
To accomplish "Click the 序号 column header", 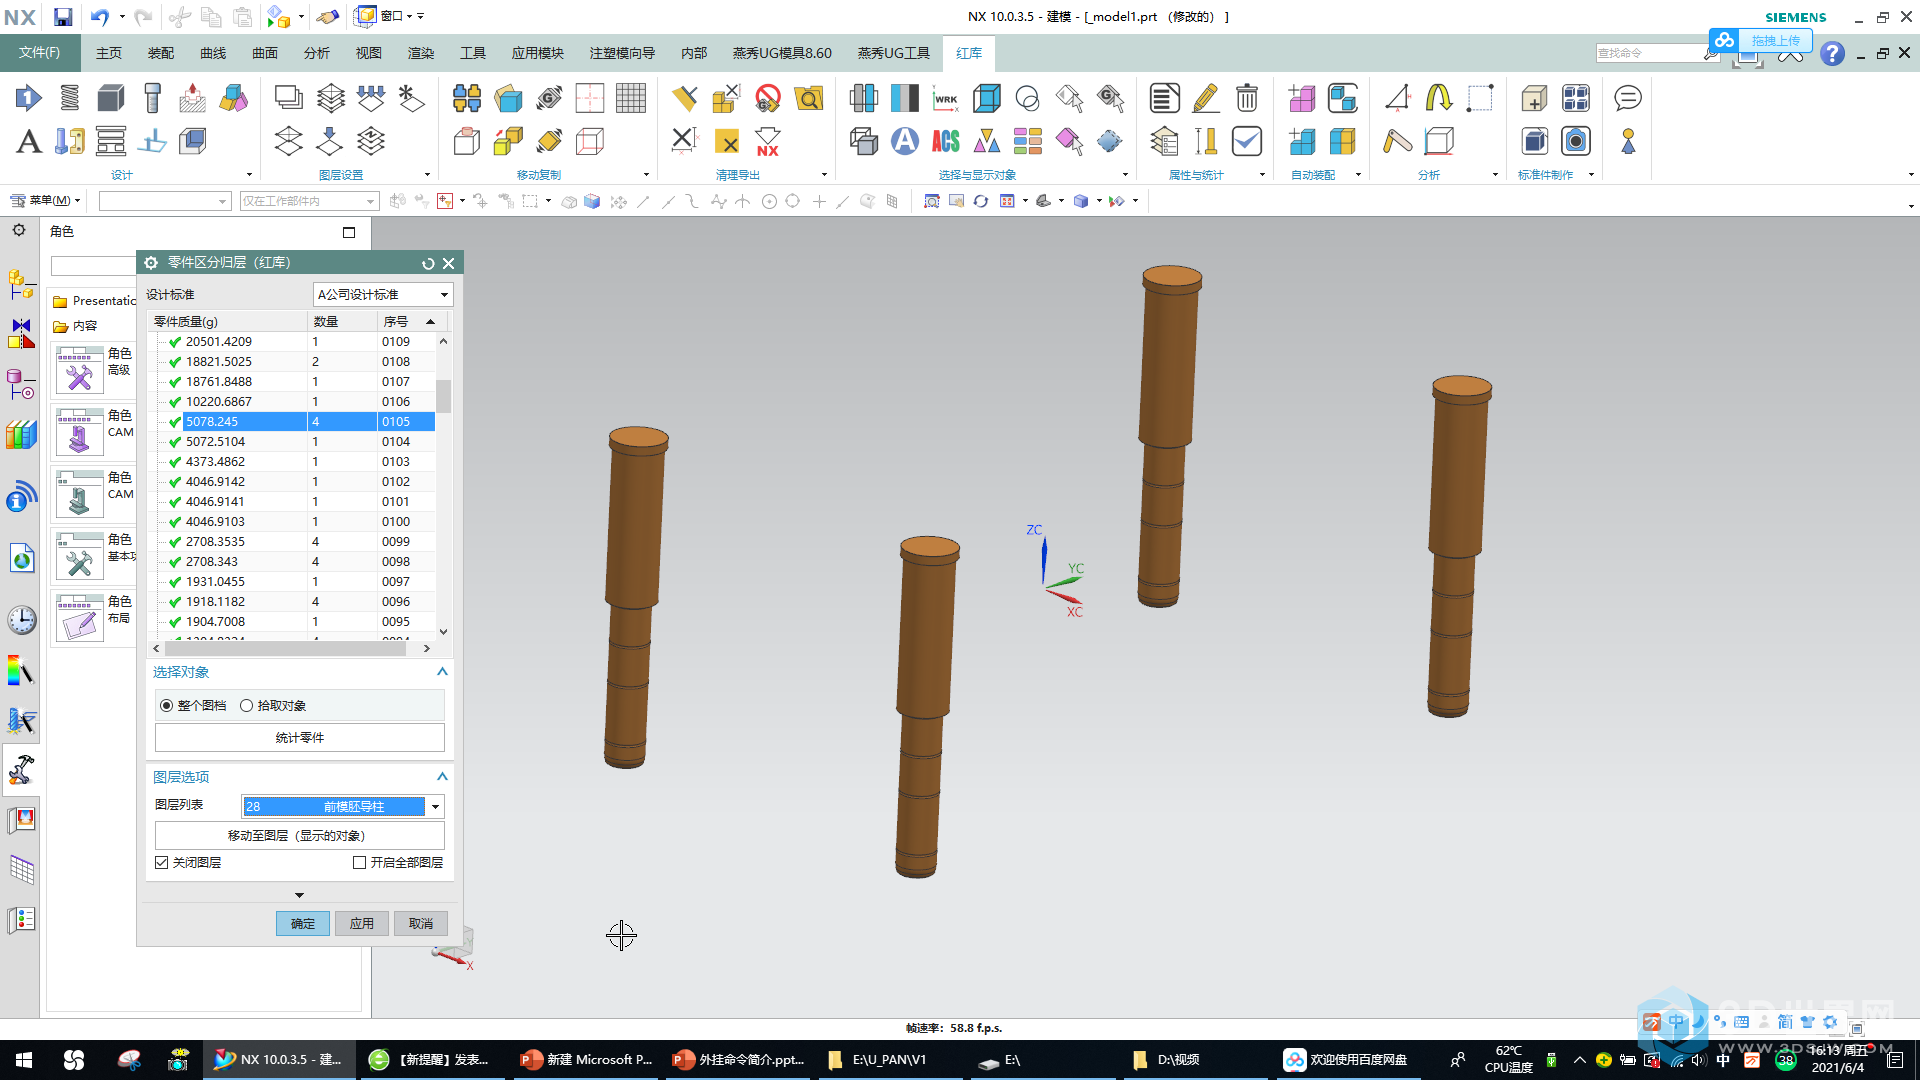I will tap(411, 321).
